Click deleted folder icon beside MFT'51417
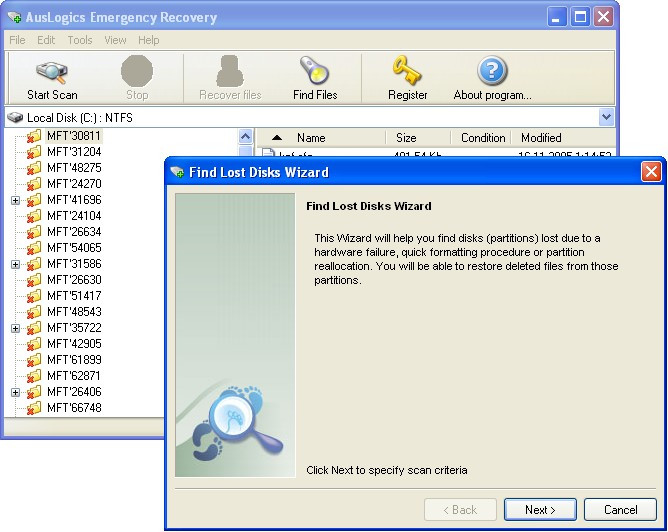The image size is (668, 532). pos(34,296)
